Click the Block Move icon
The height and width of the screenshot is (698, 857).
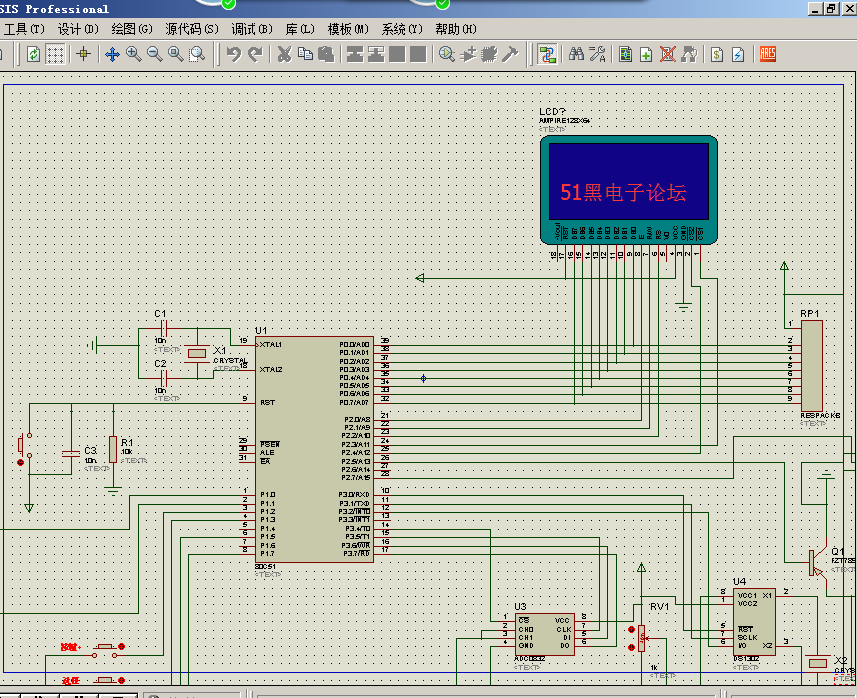pyautogui.click(x=376, y=54)
